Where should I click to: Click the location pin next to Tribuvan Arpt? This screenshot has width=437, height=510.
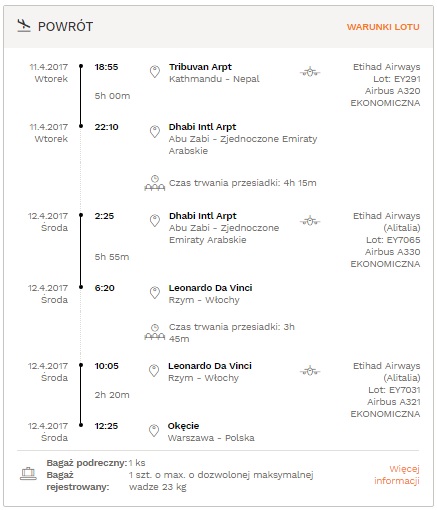click(x=155, y=72)
